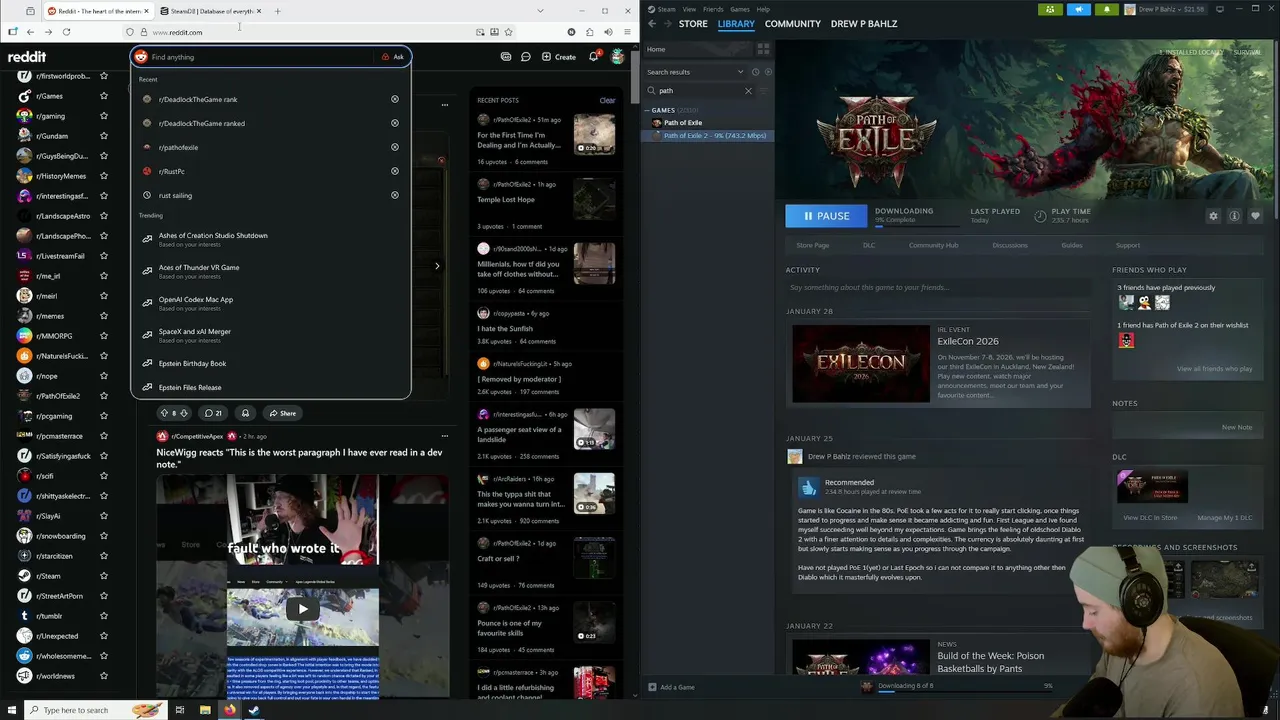Share the Reddit post

[x=281, y=413]
